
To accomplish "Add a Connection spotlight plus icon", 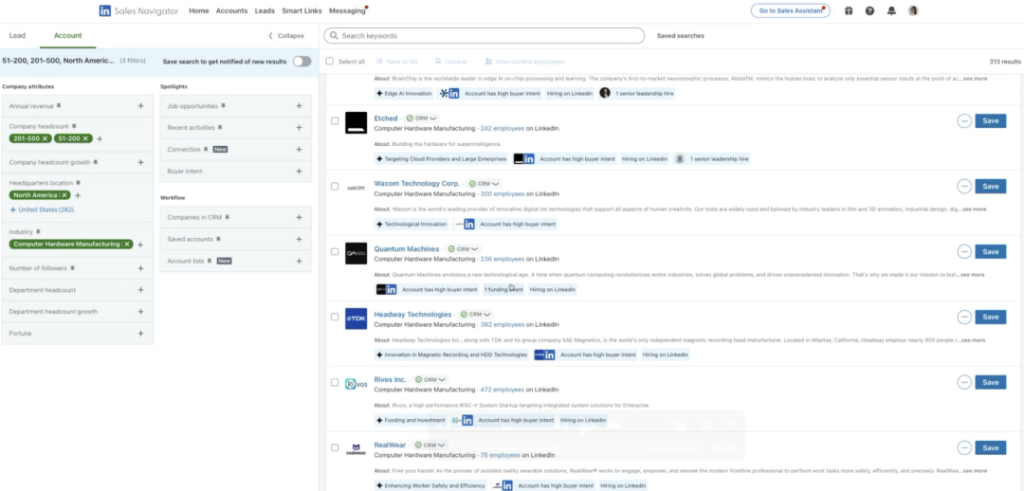I will pos(298,150).
